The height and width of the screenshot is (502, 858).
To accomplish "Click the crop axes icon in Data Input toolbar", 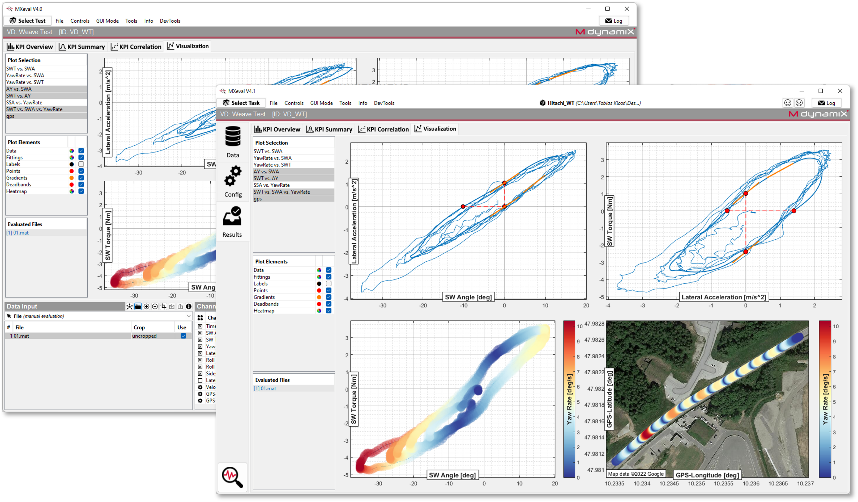I will [164, 307].
